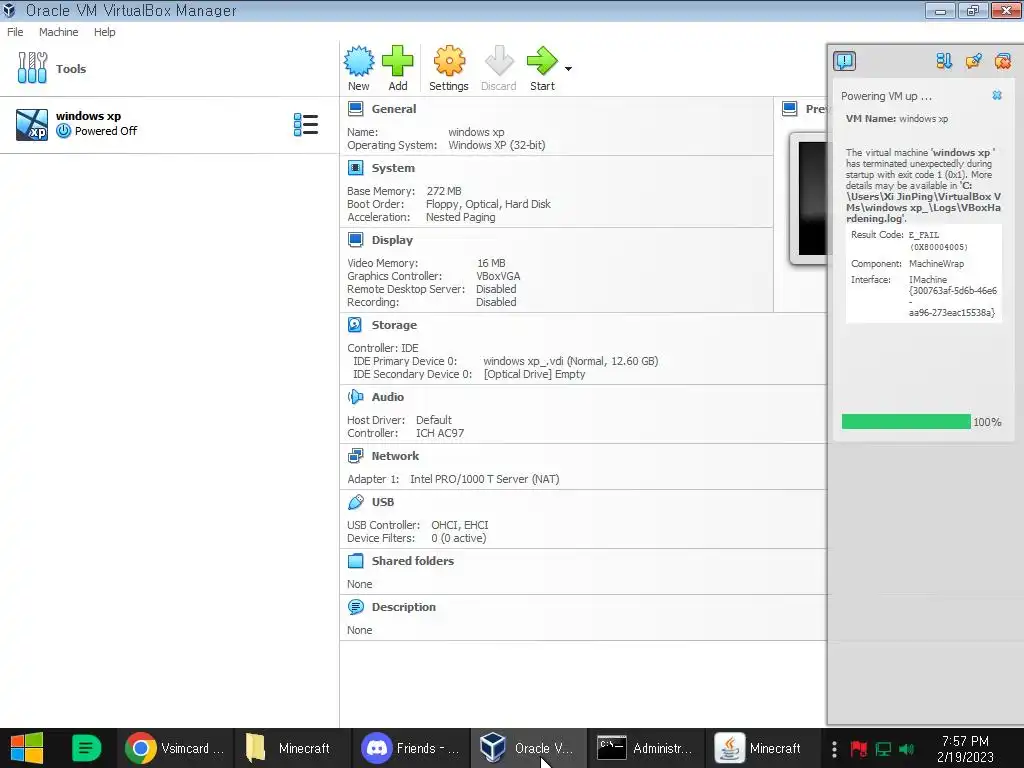Open the Shared folders heading link
The height and width of the screenshot is (768, 1024).
pyautogui.click(x=413, y=561)
